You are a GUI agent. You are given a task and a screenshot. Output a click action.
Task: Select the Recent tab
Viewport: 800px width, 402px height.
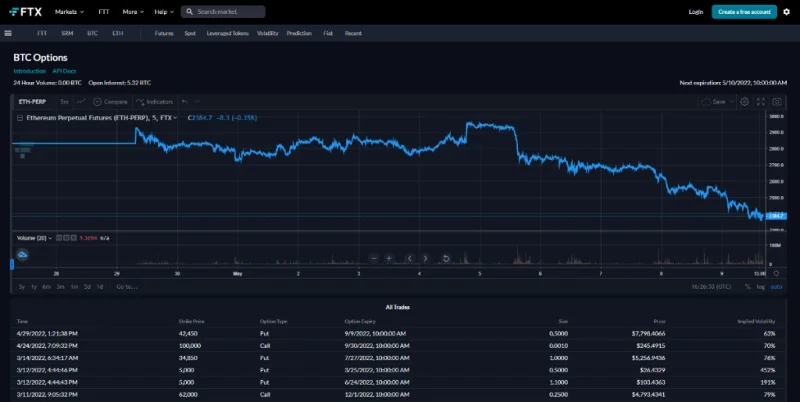pyautogui.click(x=353, y=33)
